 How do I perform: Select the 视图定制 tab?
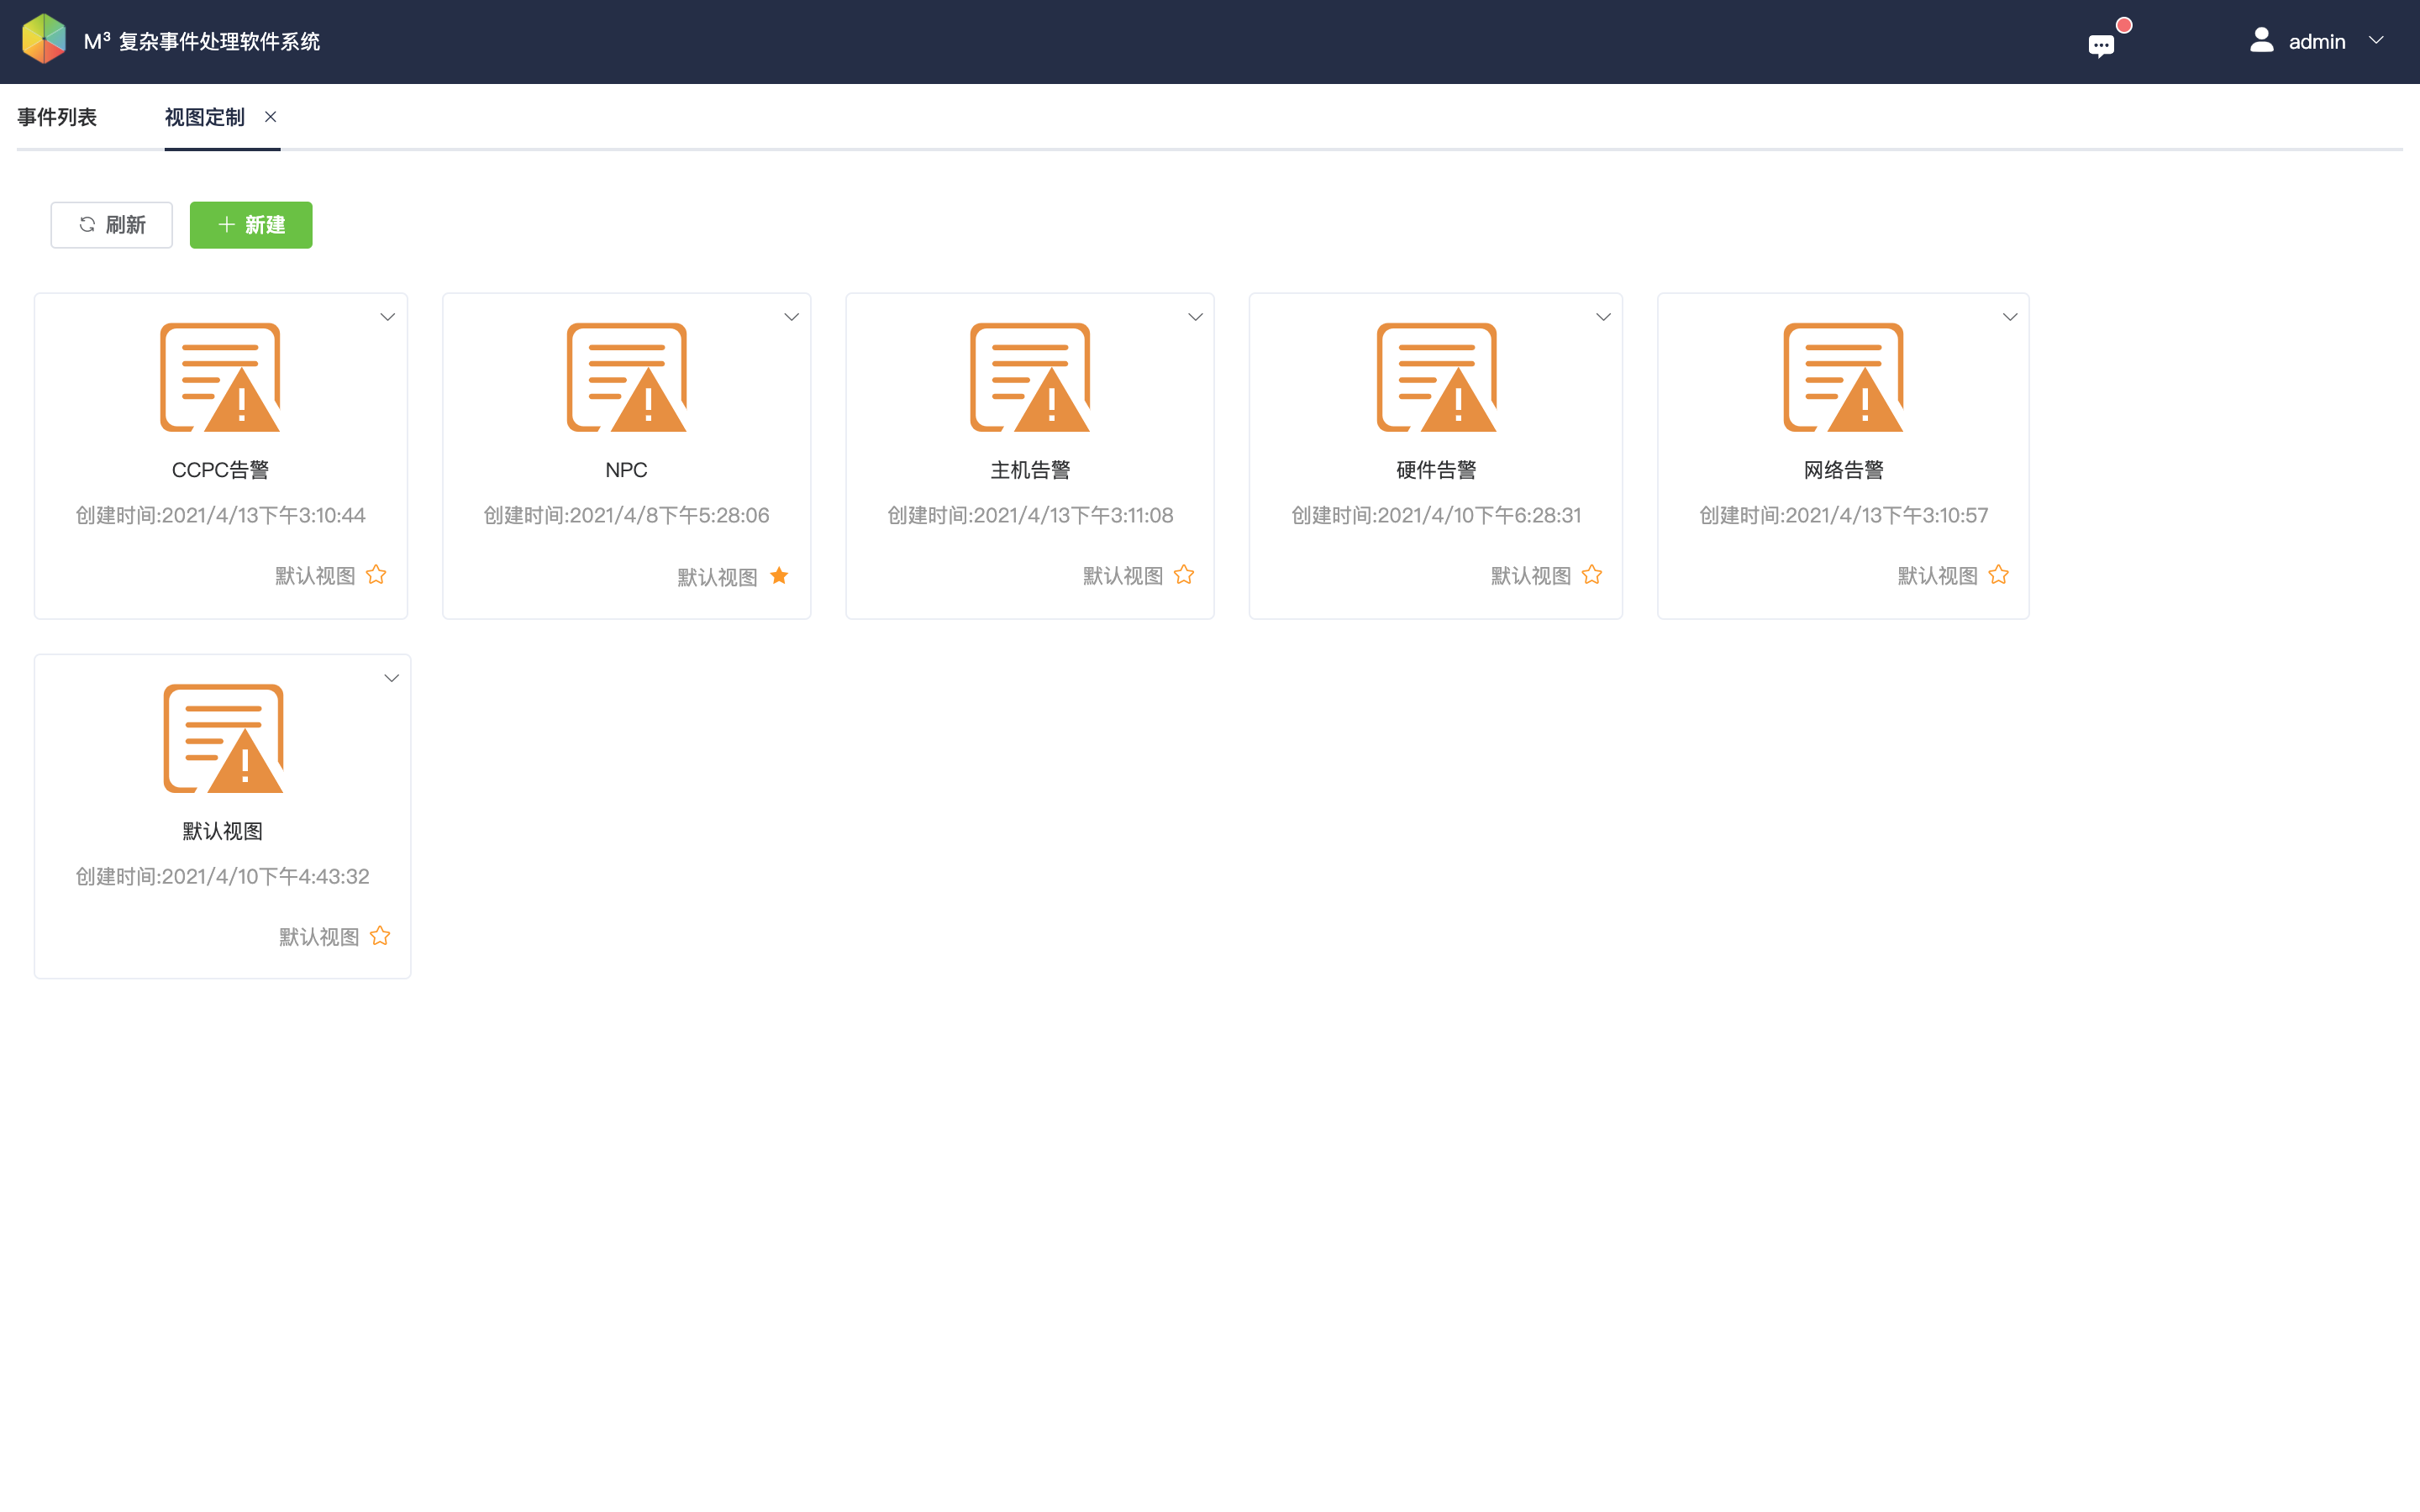[205, 117]
